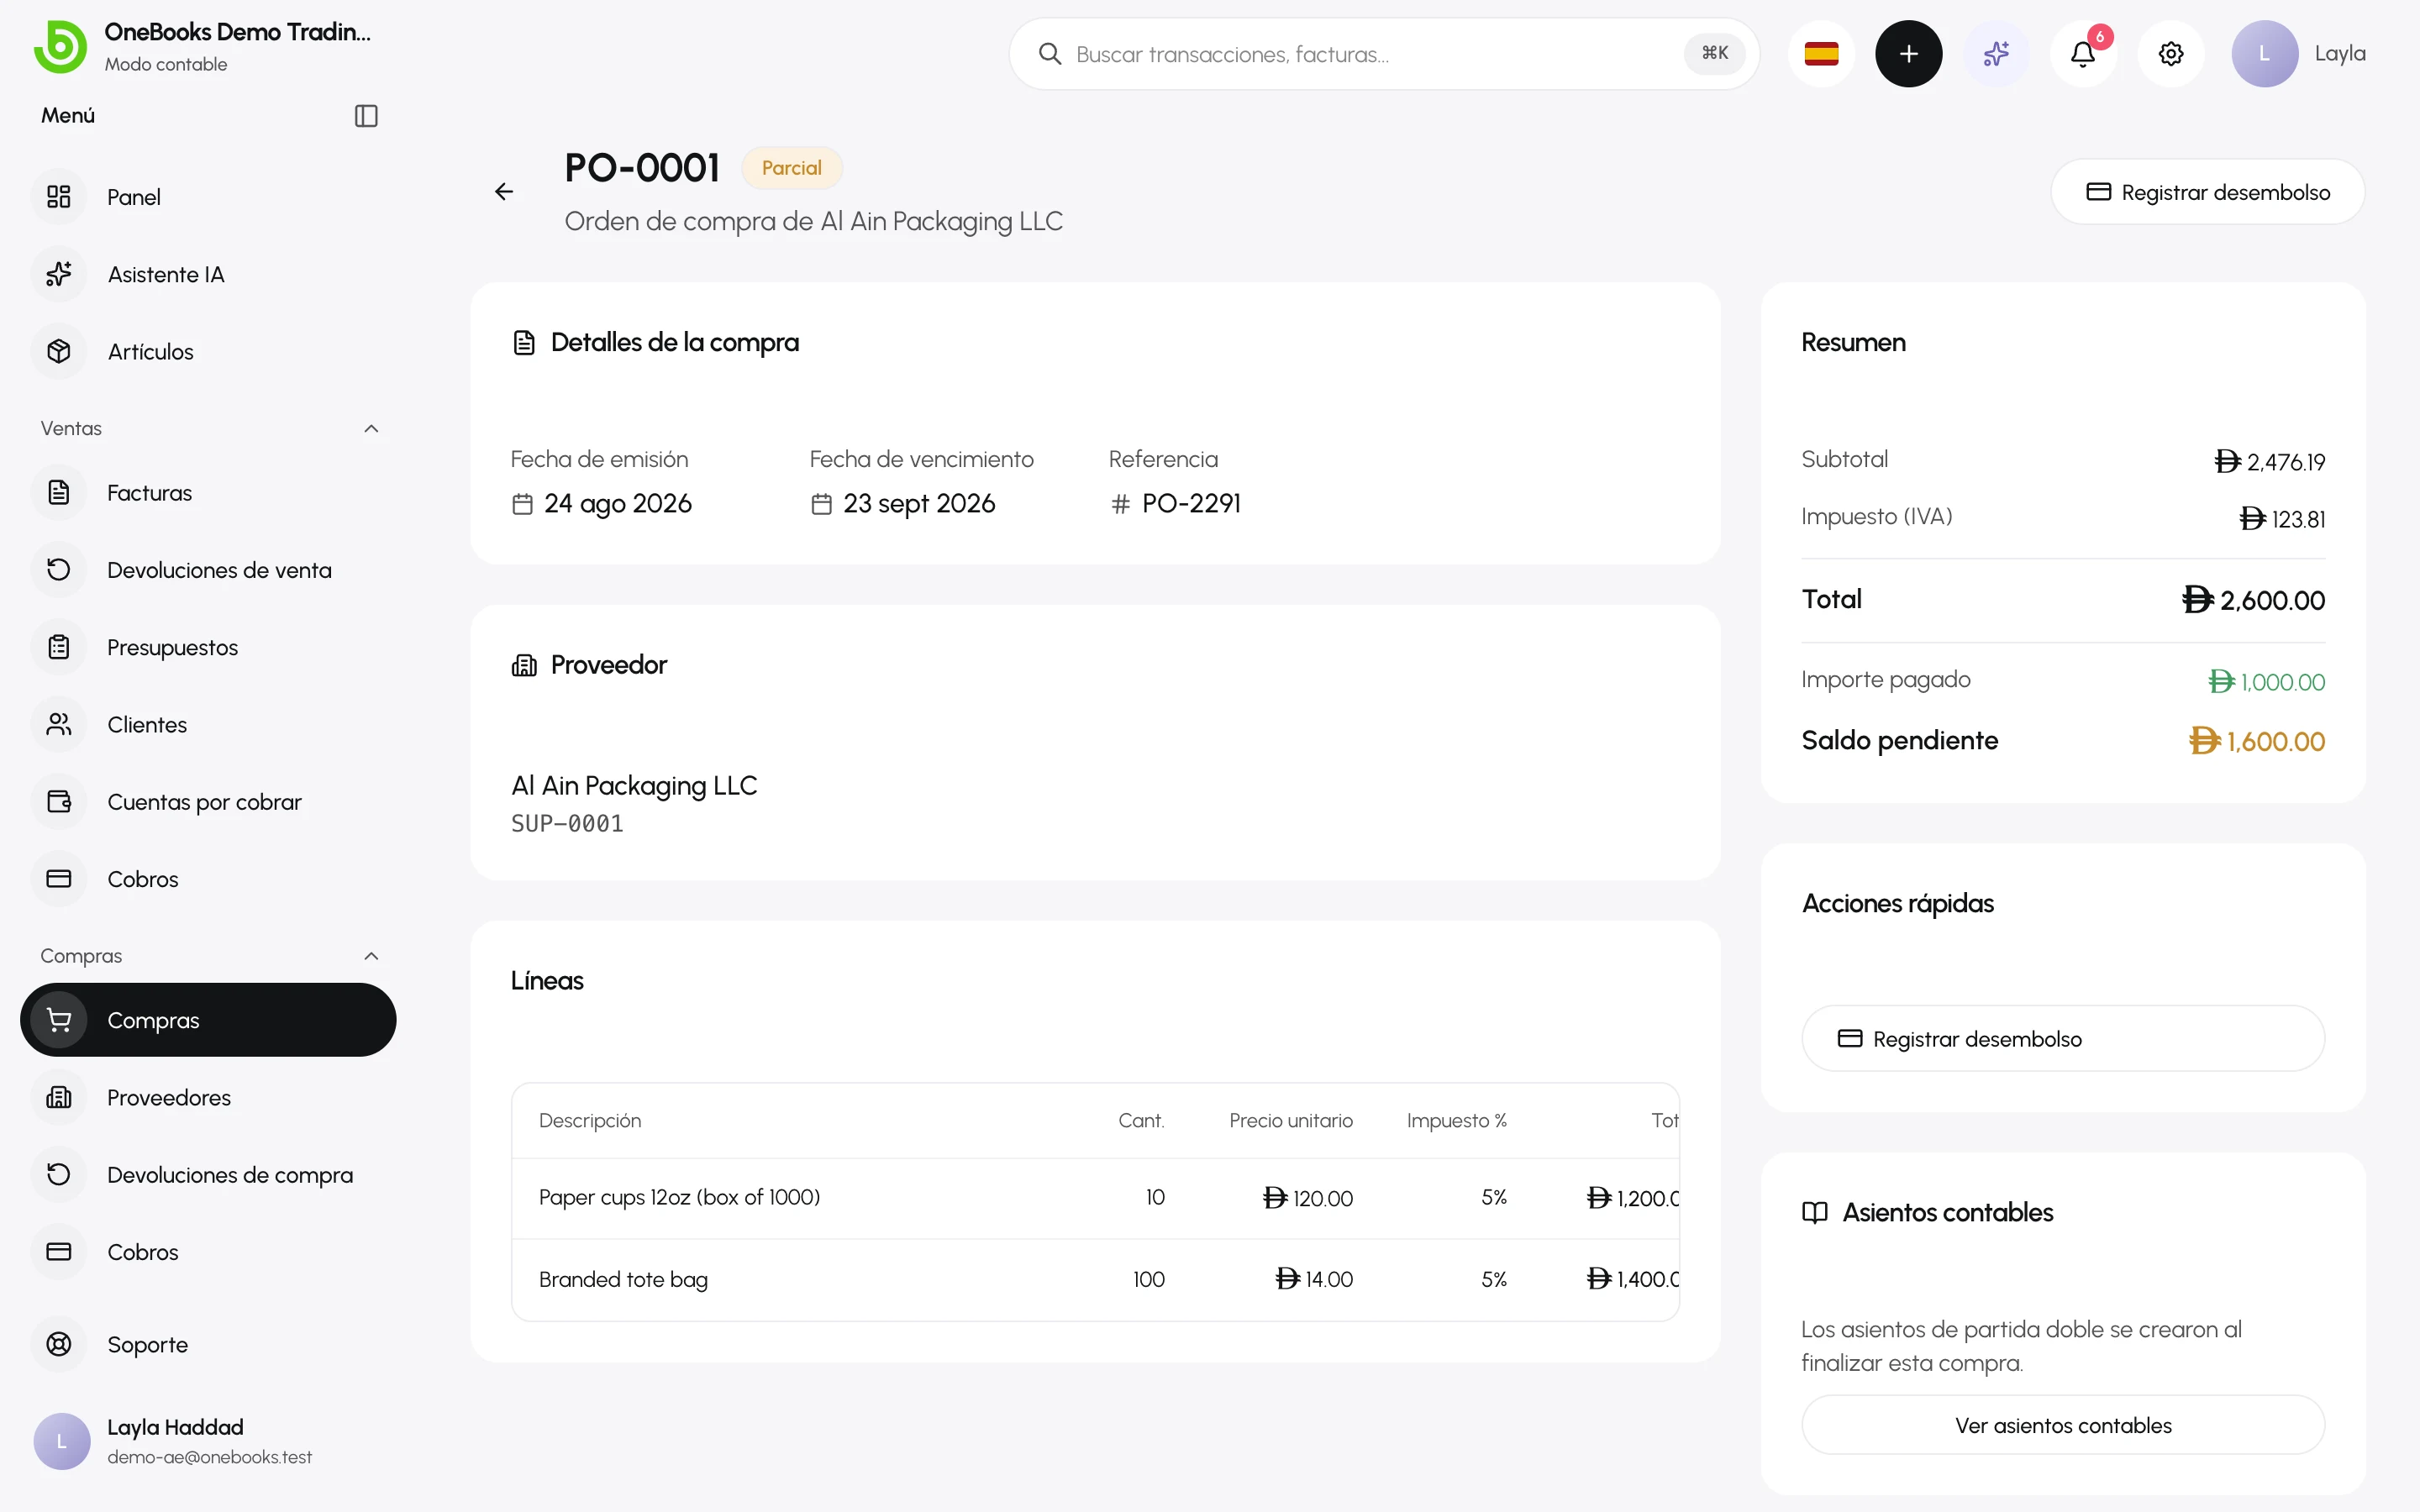The image size is (2420, 1512).
Task: Click the Asientos contables book icon
Action: 1814,1212
